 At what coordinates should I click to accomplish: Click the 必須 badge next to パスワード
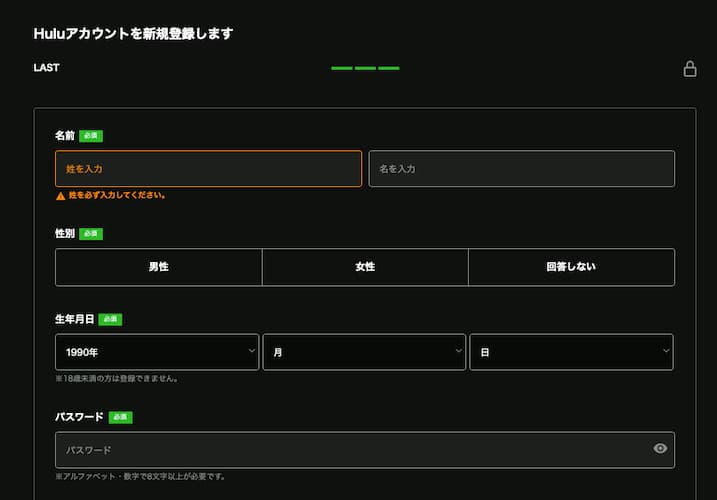tap(120, 417)
